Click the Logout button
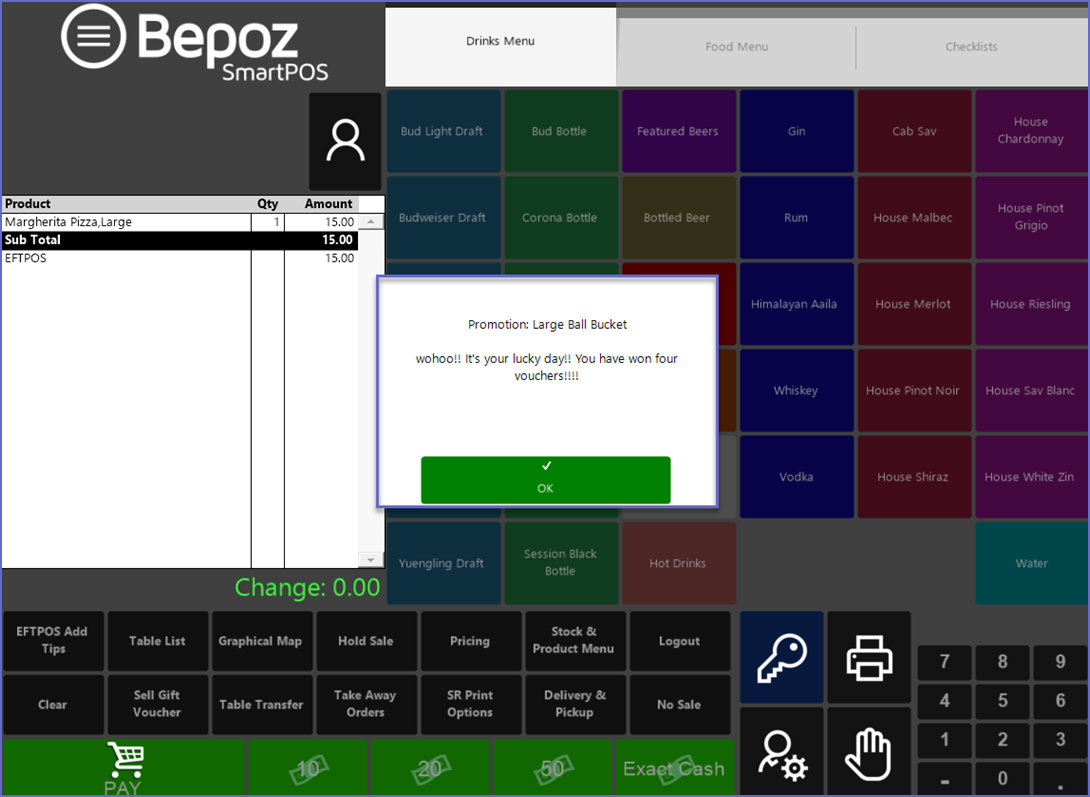The width and height of the screenshot is (1090, 797). click(679, 641)
